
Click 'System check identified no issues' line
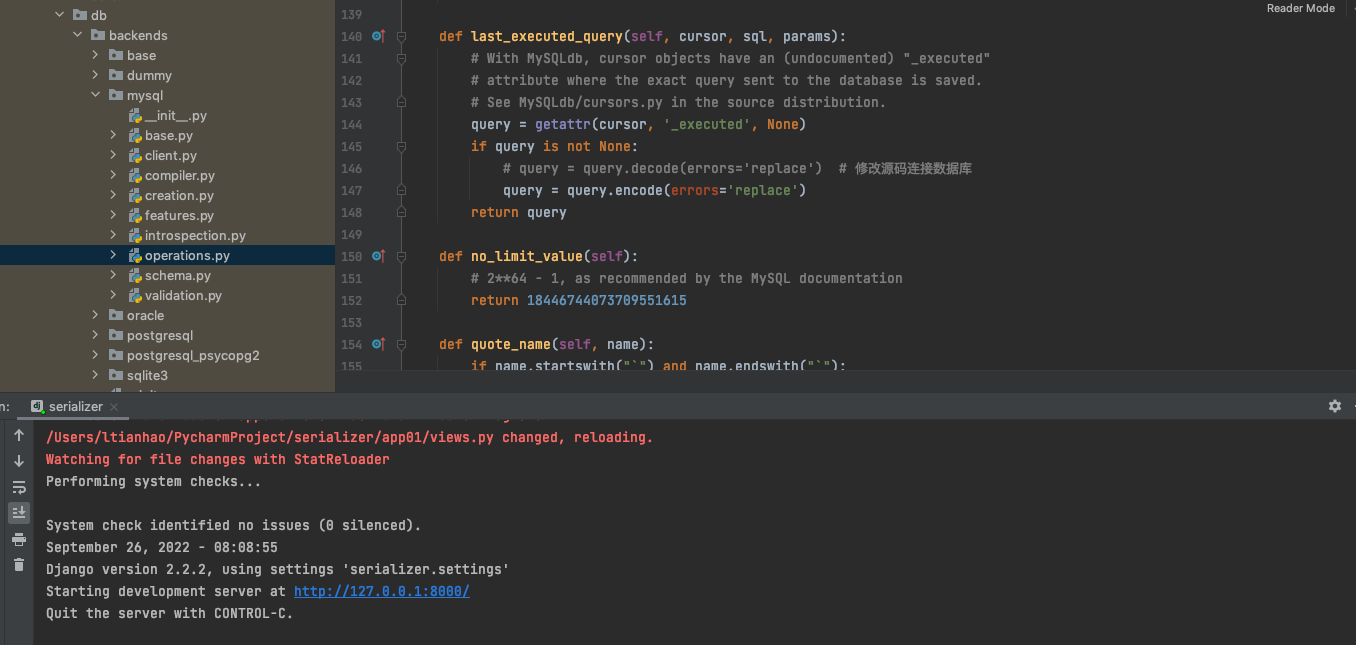[x=234, y=525]
